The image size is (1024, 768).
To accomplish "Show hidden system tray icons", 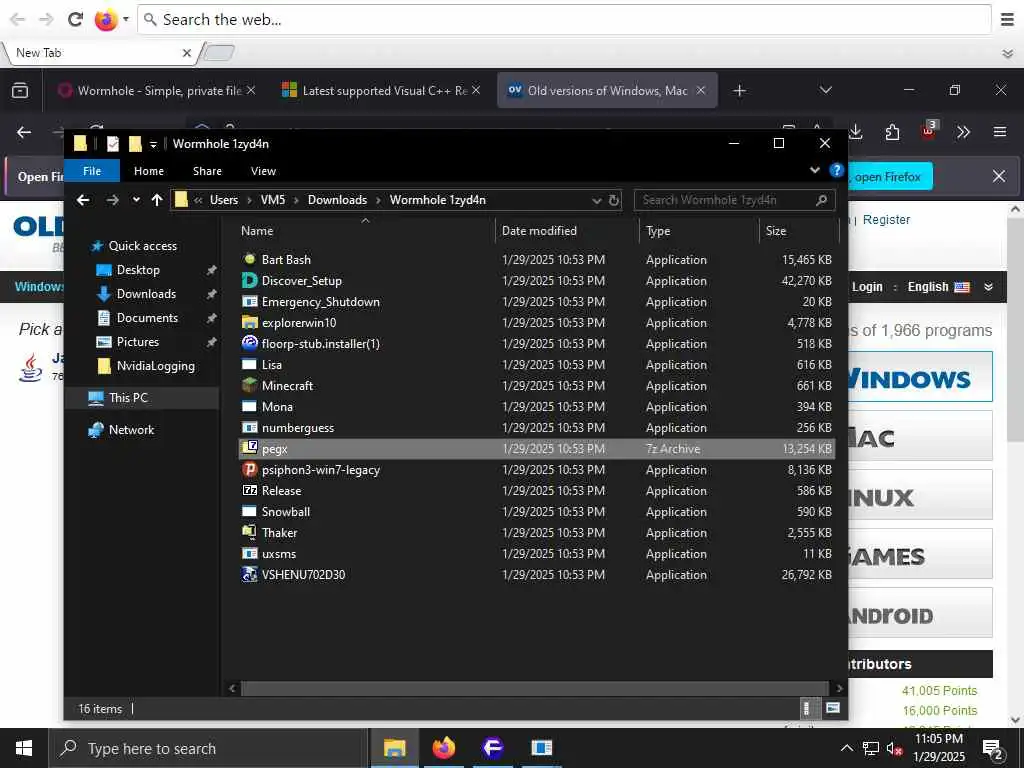I will 846,748.
